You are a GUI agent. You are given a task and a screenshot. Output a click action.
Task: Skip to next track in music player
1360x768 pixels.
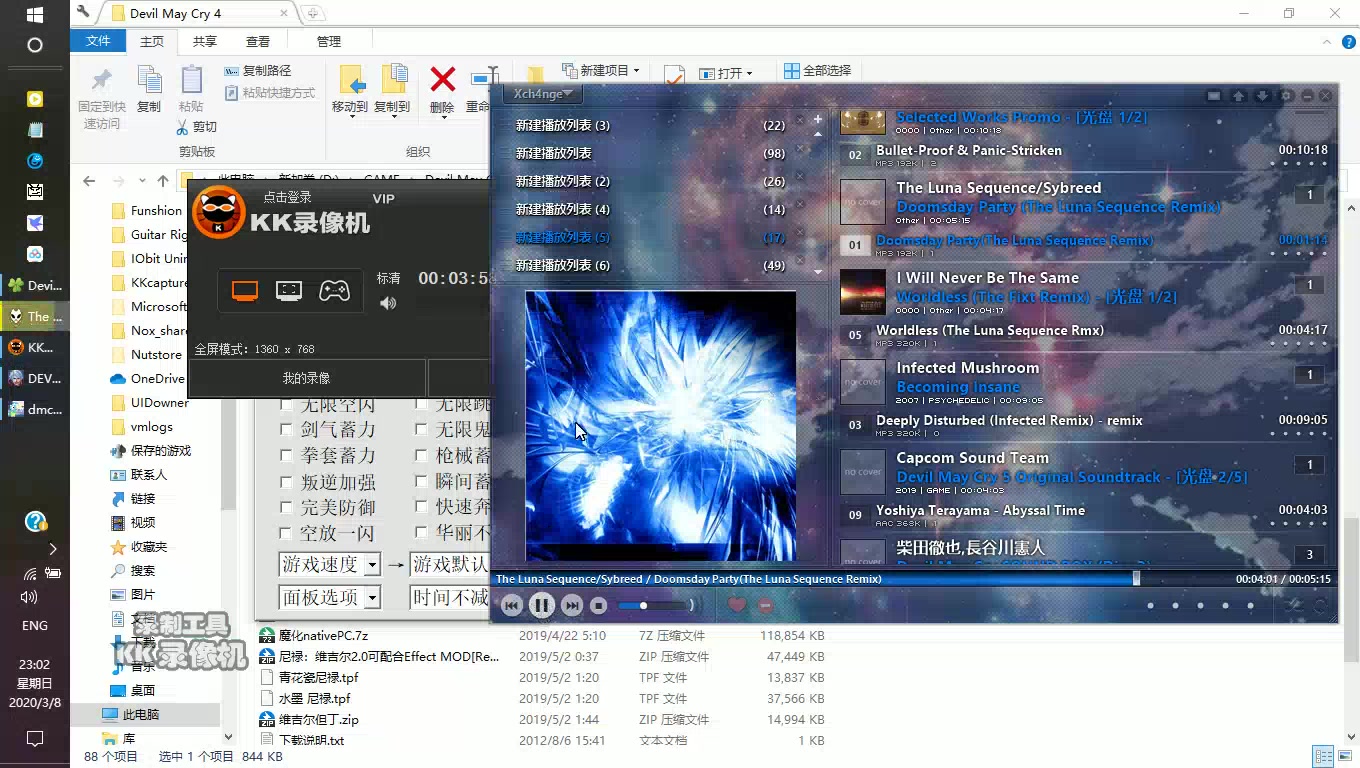coord(571,605)
